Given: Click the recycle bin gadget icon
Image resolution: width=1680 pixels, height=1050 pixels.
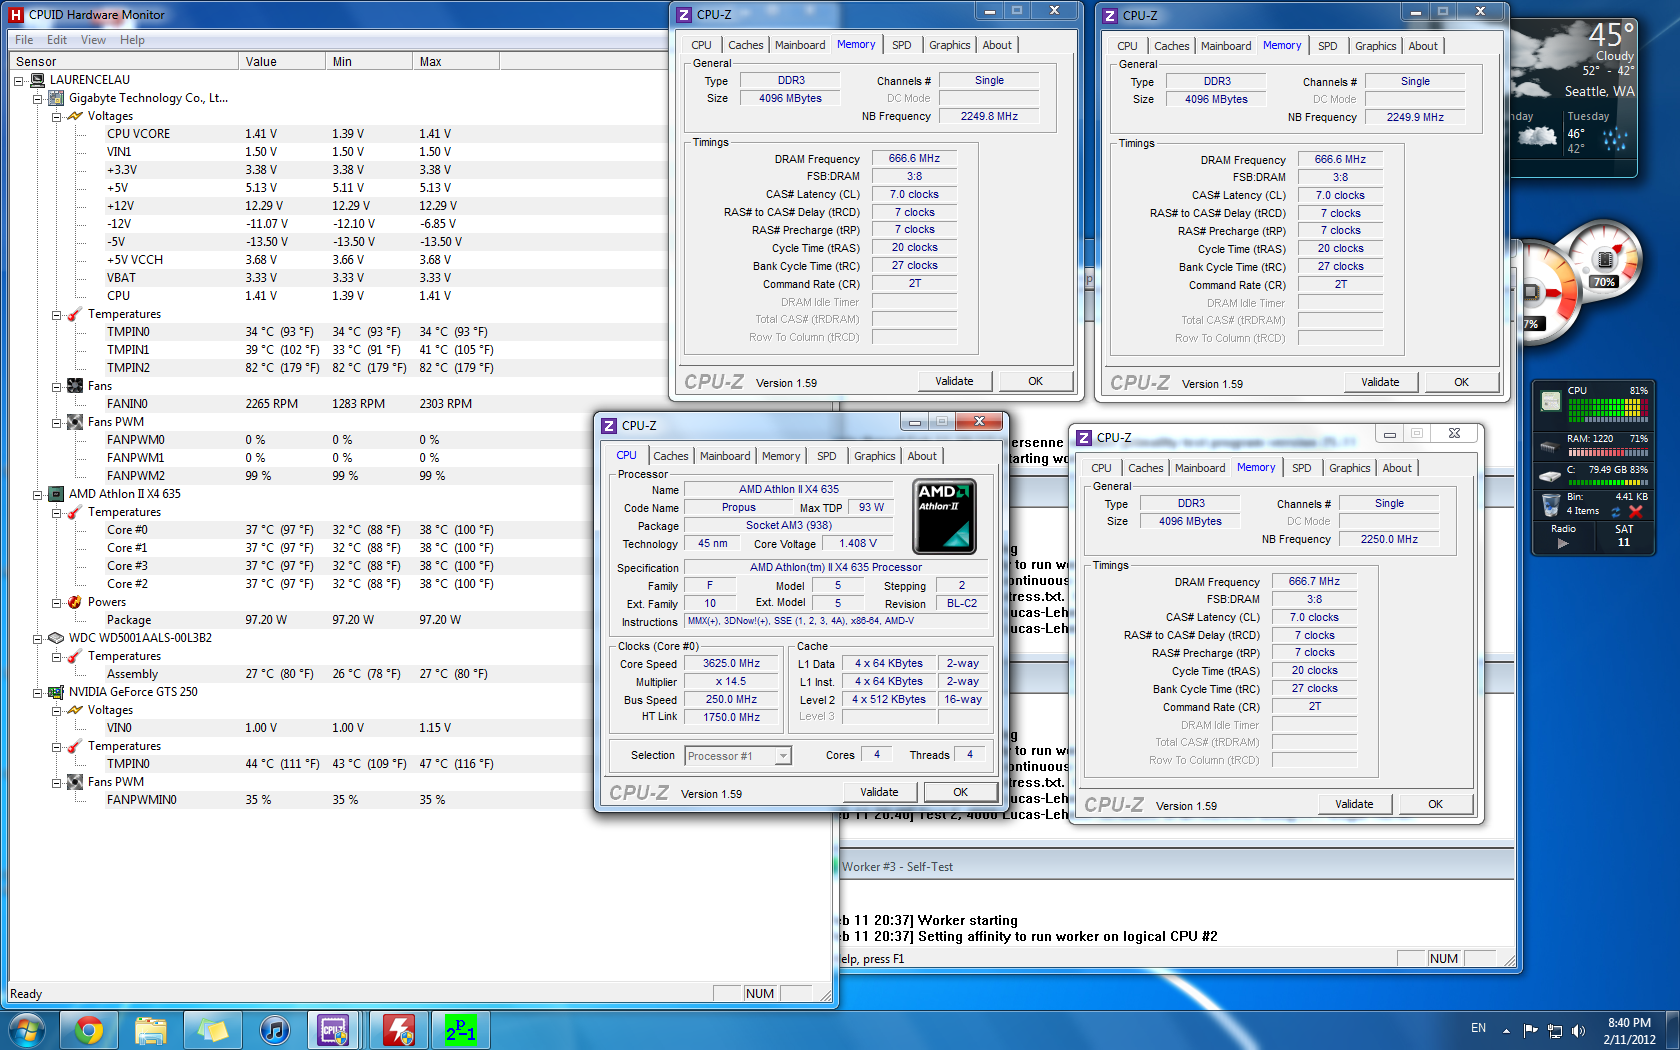Looking at the screenshot, I should click(x=1550, y=504).
